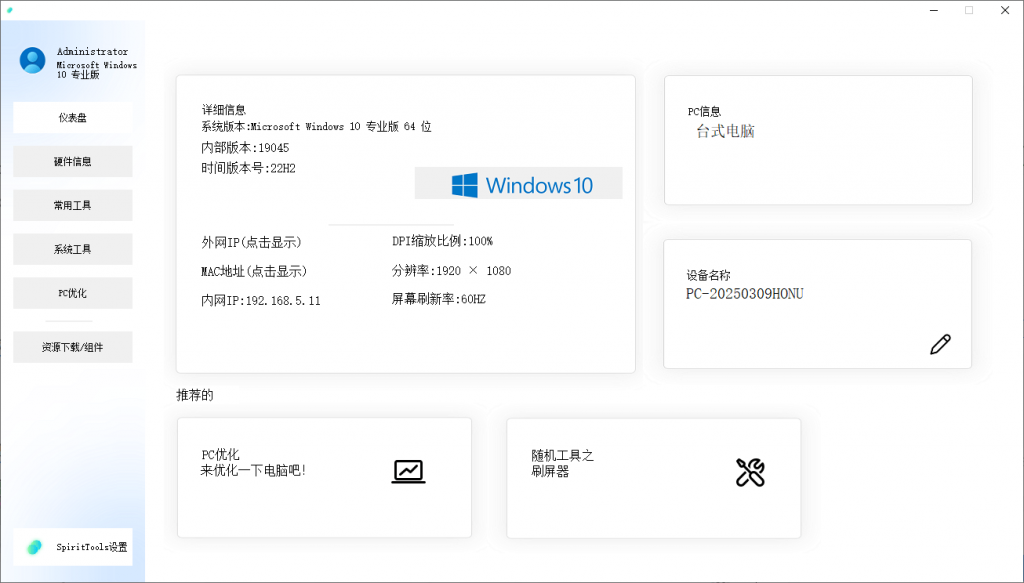Open the 资源下载/组件 page
This screenshot has width=1024, height=583.
[72, 347]
